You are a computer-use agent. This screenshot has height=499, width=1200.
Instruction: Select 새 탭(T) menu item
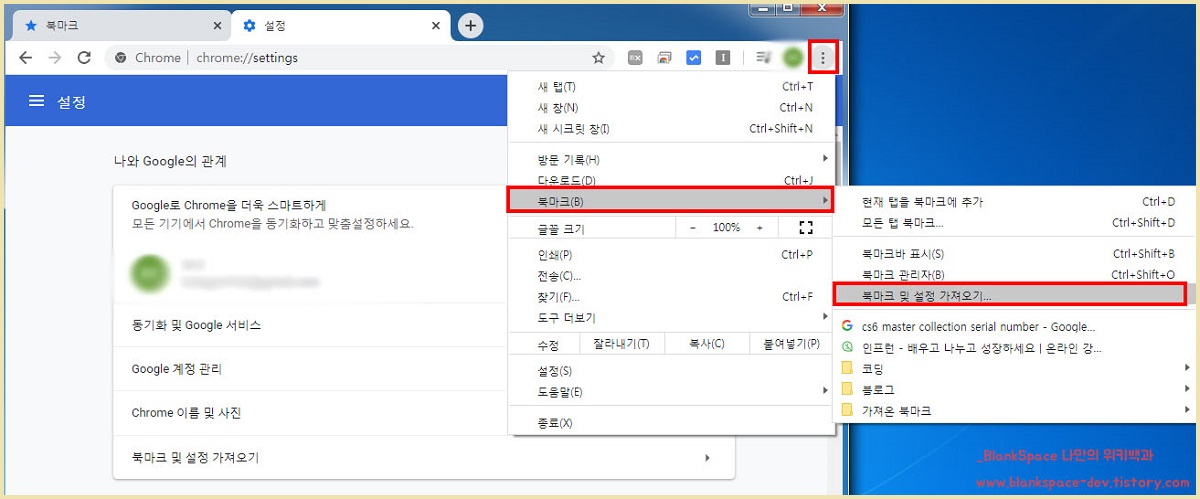671,87
